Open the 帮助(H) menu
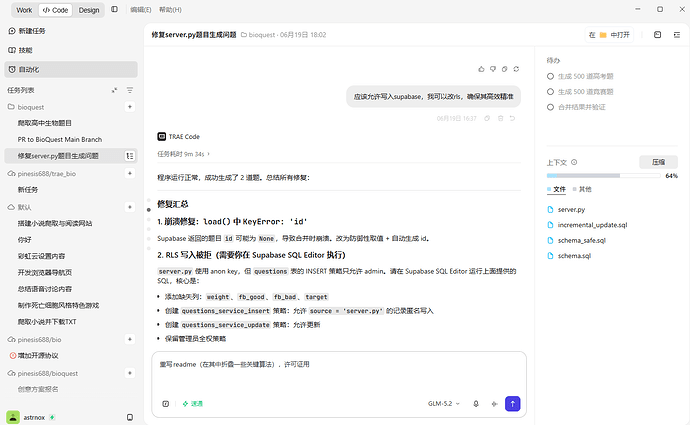The image size is (690, 425). click(x=170, y=10)
